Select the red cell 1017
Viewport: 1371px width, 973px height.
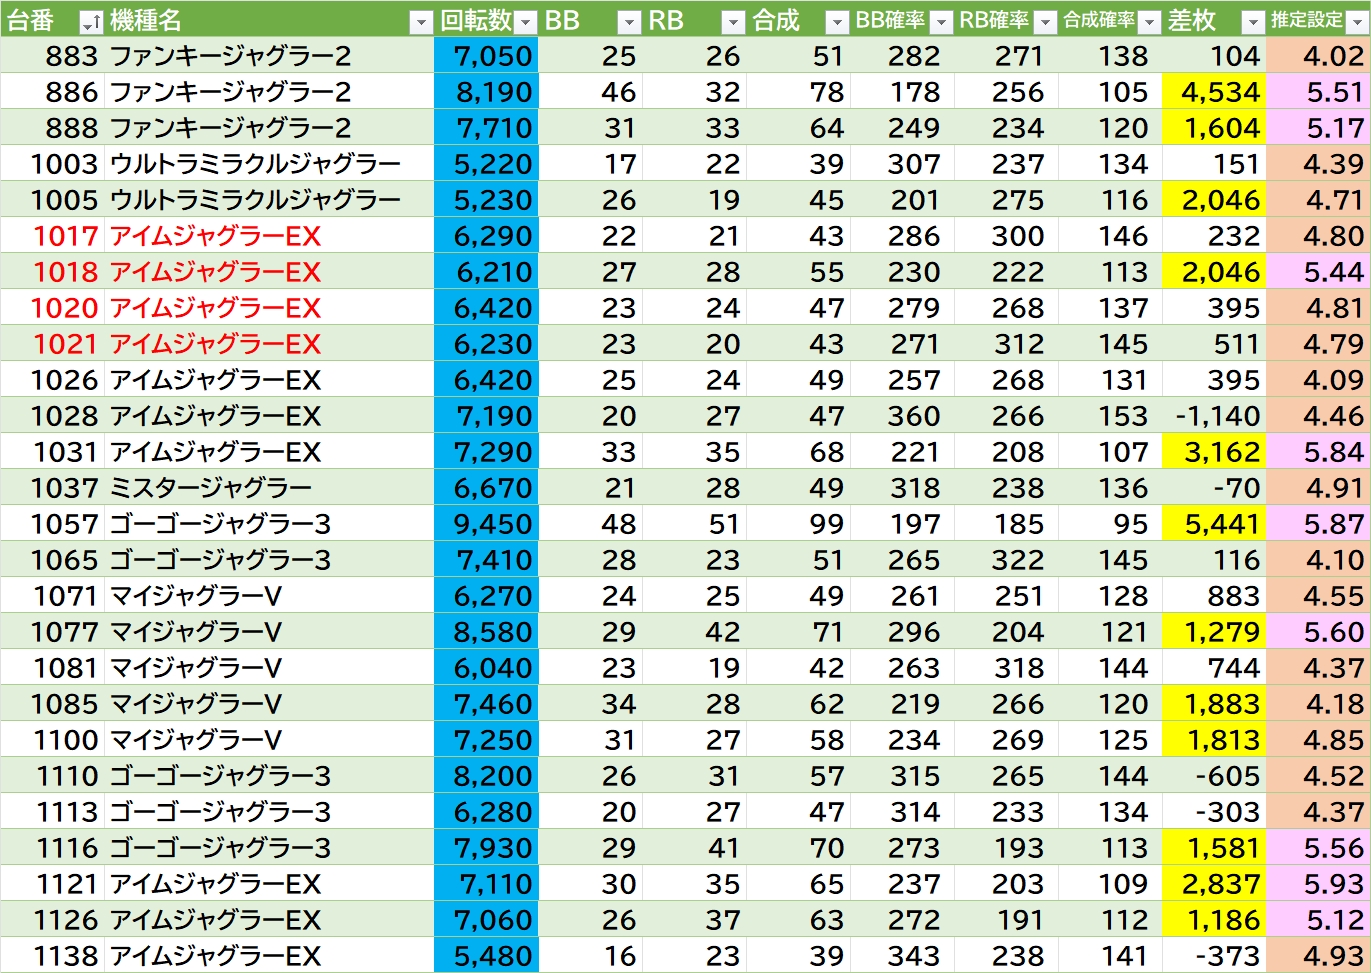[x=53, y=236]
